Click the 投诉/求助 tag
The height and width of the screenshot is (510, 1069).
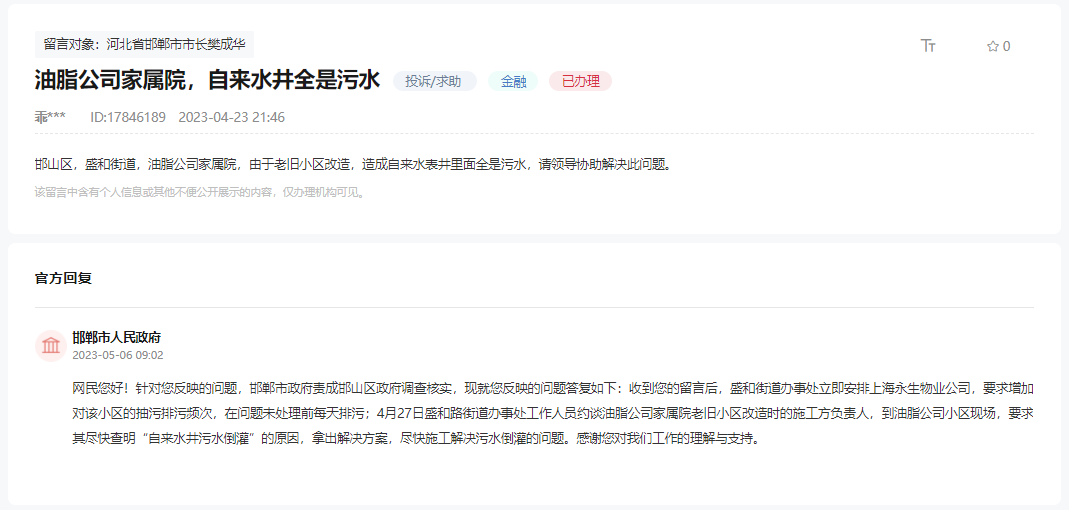click(x=434, y=81)
